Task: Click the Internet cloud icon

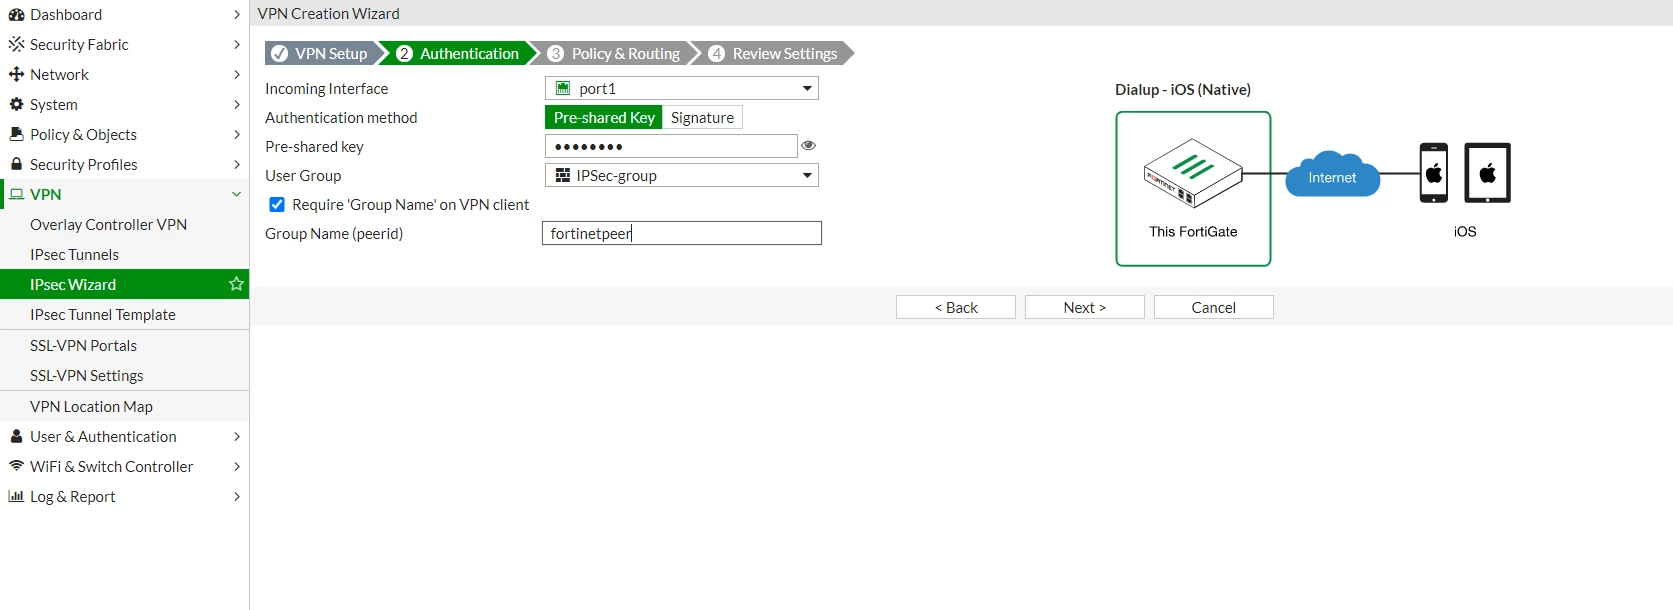Action: click(1332, 174)
